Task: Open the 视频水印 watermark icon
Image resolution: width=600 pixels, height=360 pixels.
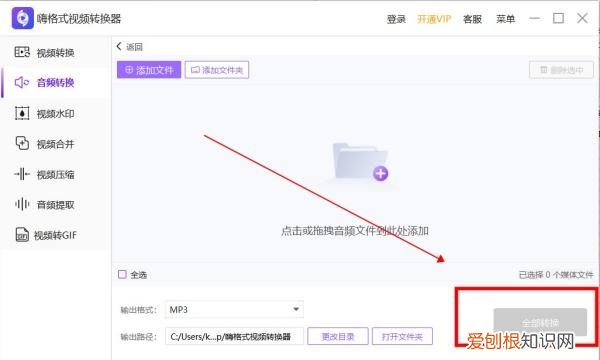Action: coord(22,113)
